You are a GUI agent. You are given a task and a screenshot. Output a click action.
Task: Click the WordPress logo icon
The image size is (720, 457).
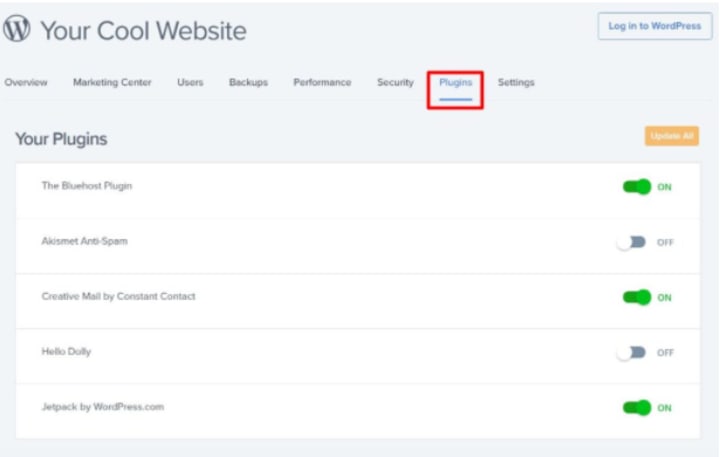(x=17, y=28)
